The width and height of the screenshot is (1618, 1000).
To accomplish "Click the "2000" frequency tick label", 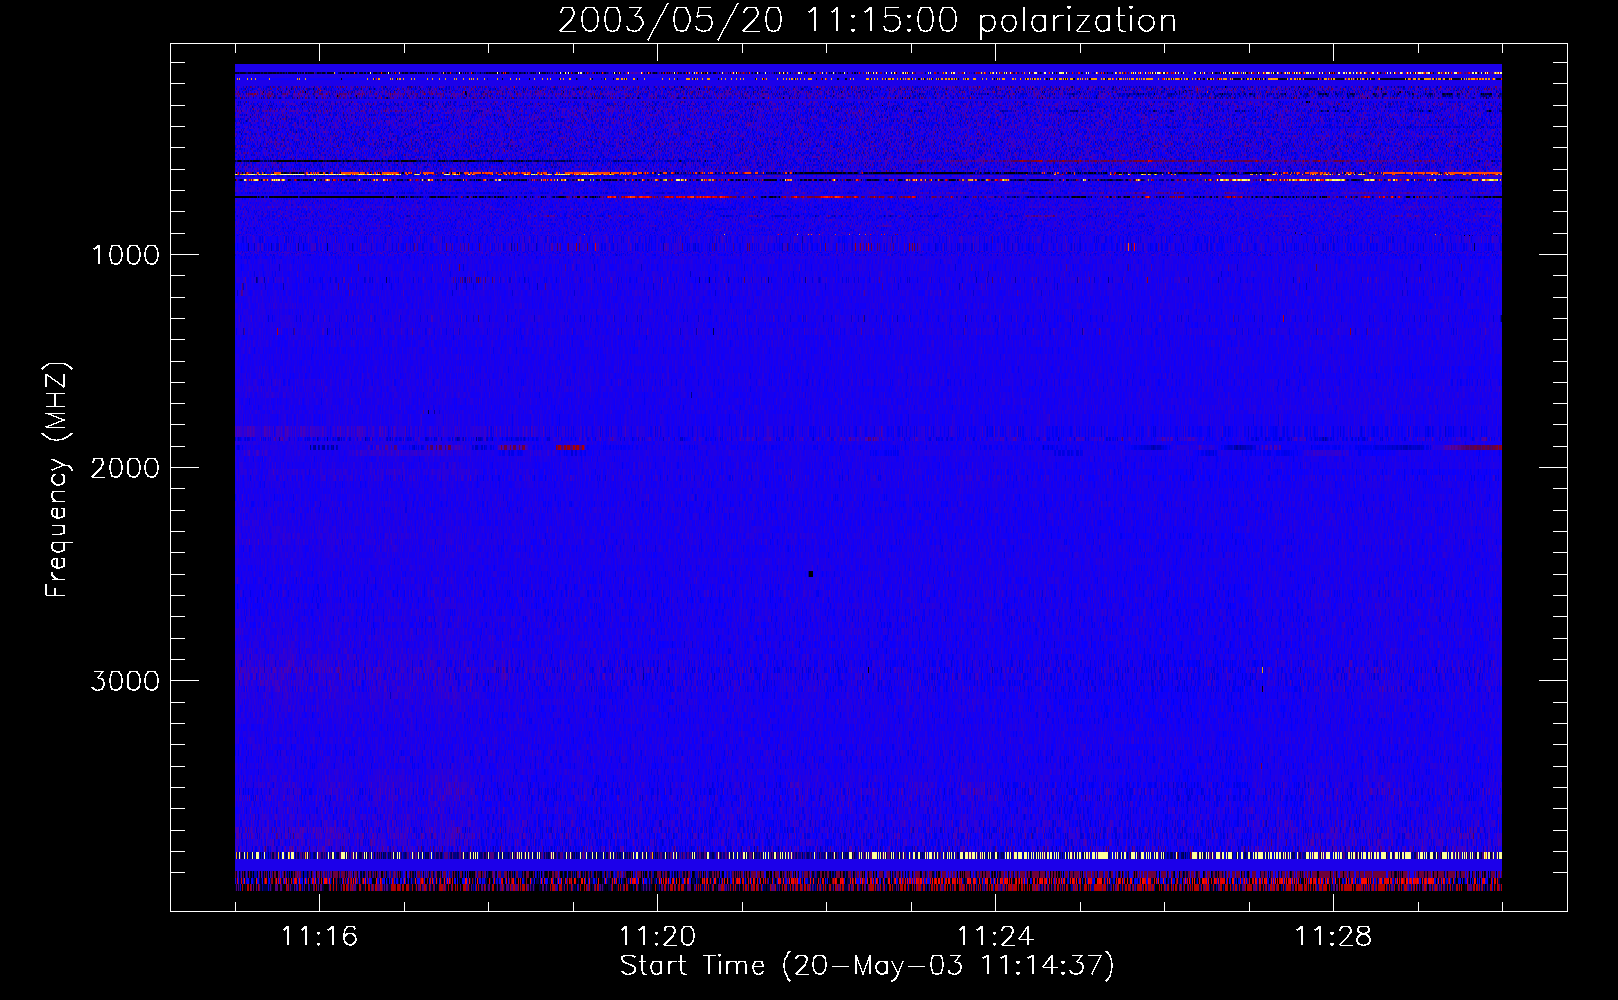I will [125, 468].
